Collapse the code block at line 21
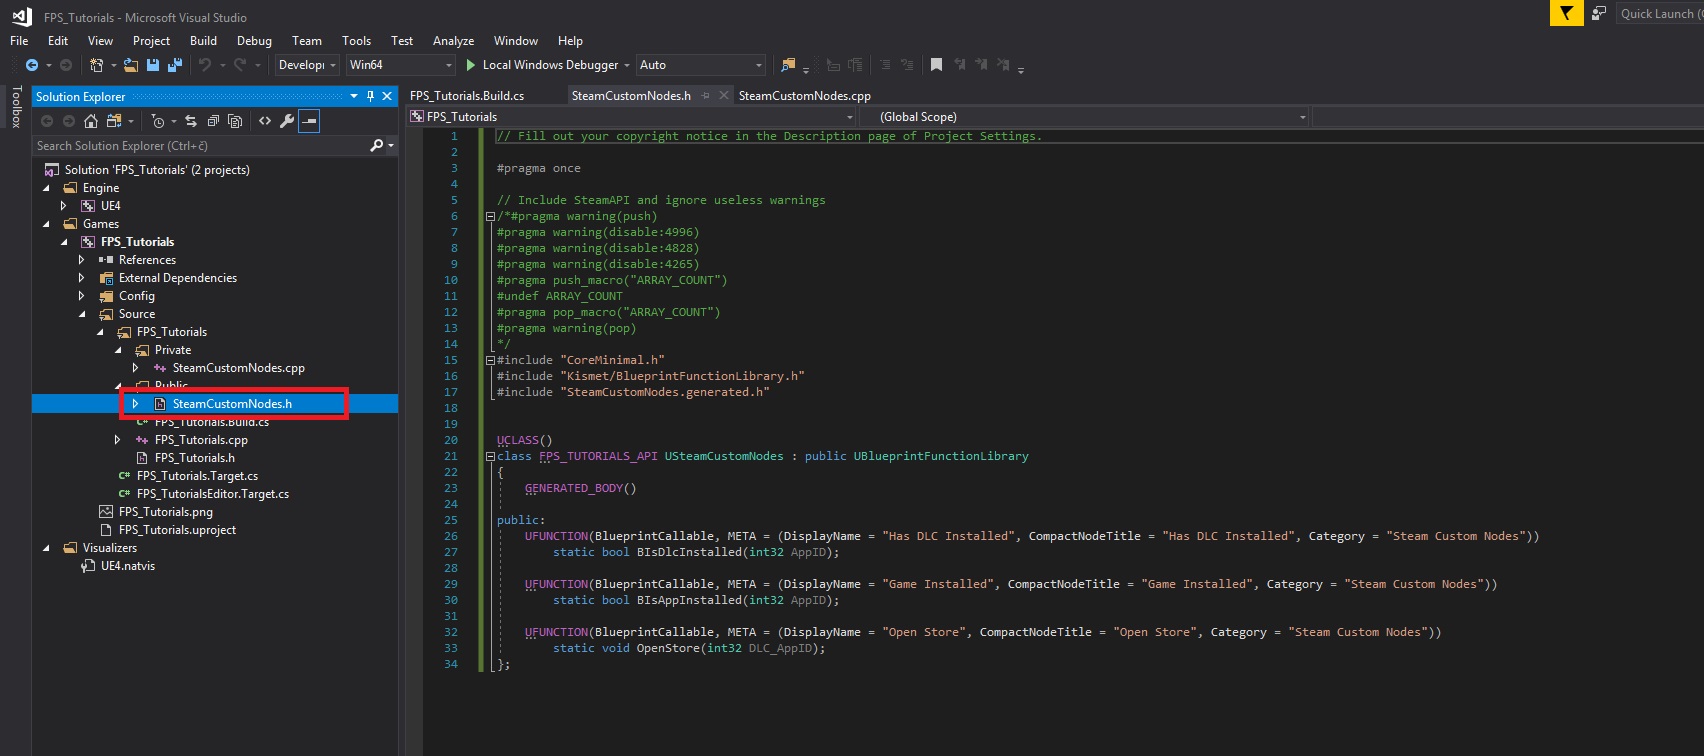 (x=490, y=456)
